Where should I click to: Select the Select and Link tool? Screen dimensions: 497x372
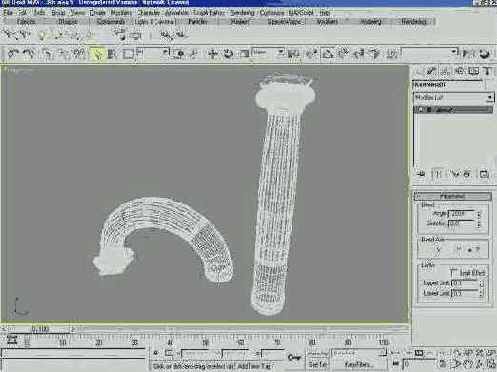coord(47,53)
